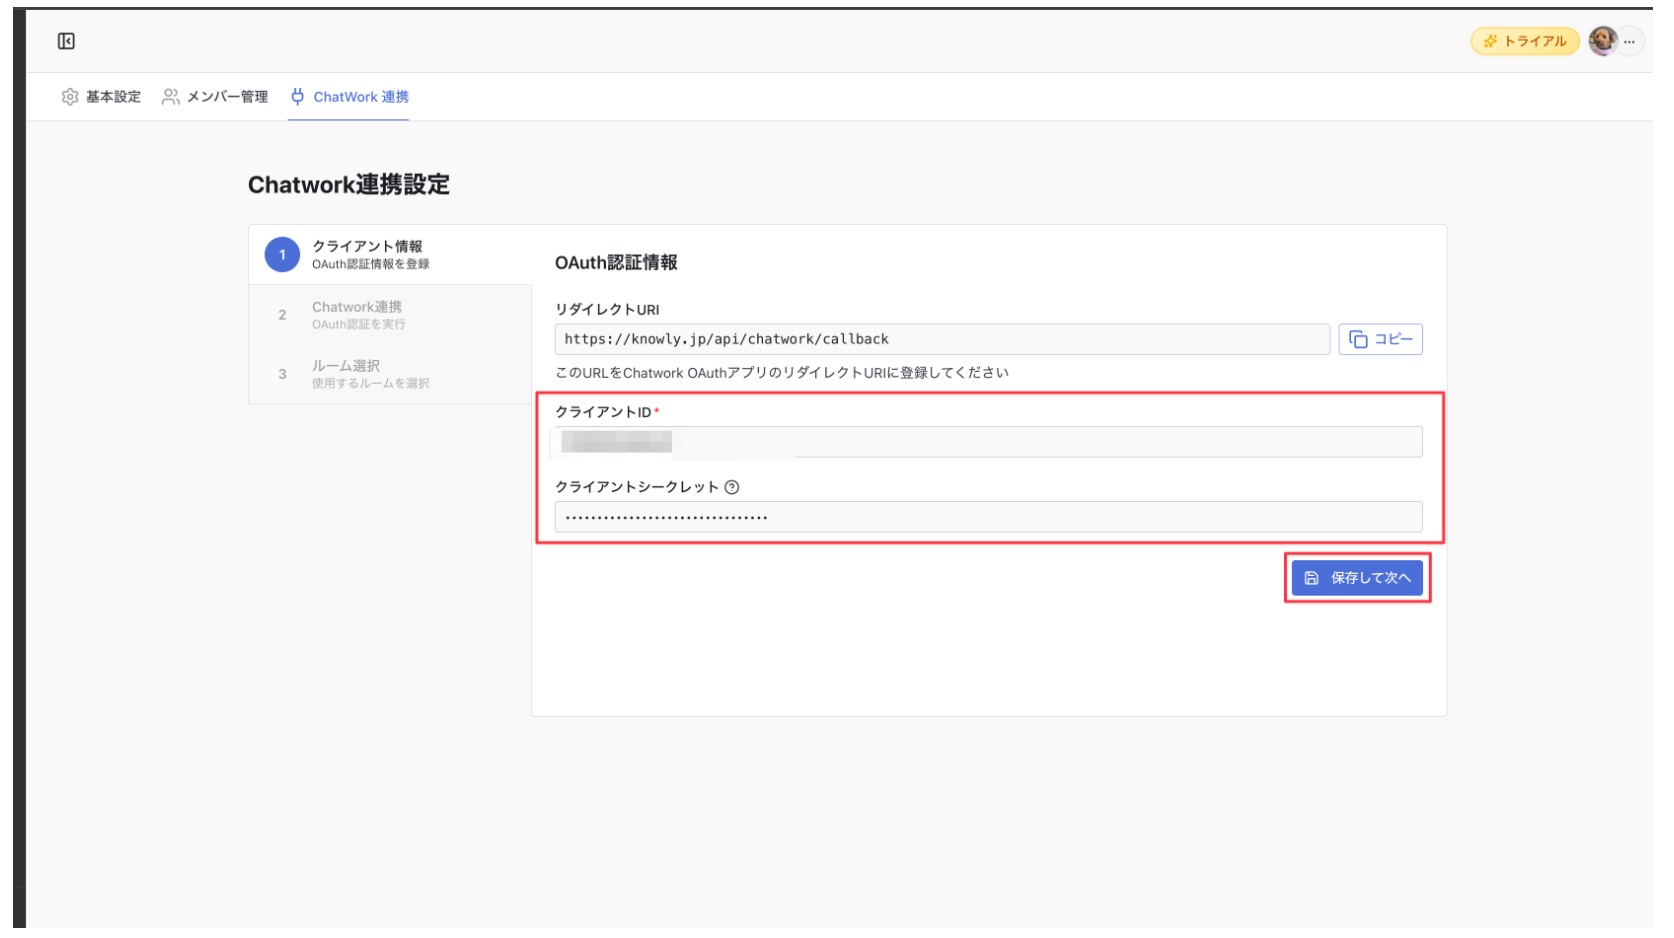The width and height of the screenshot is (1674, 938).
Task: Select step 3 ルーム選択 in the stepper
Action: 350,372
